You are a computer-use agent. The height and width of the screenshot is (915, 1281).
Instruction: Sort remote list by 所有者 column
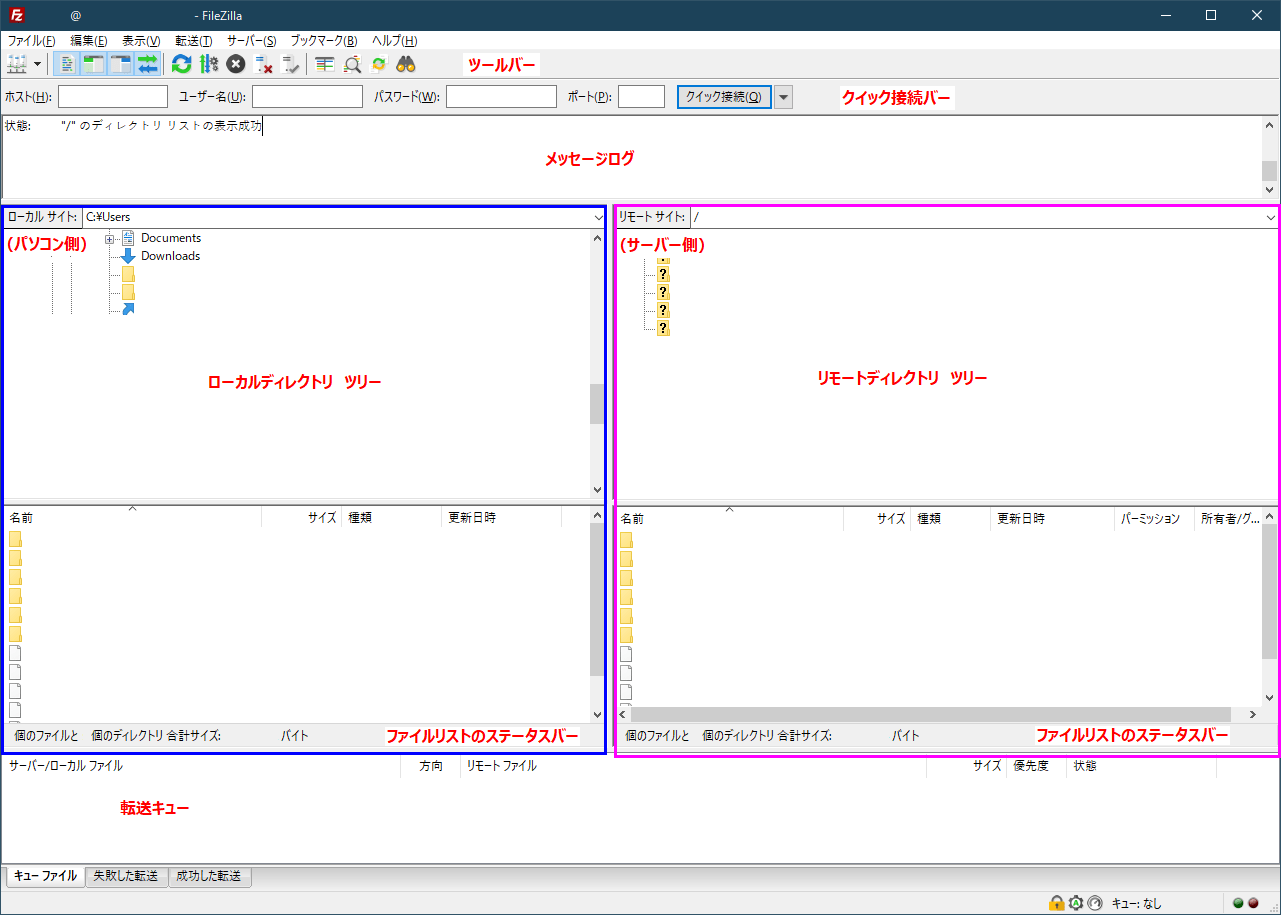coord(1229,519)
